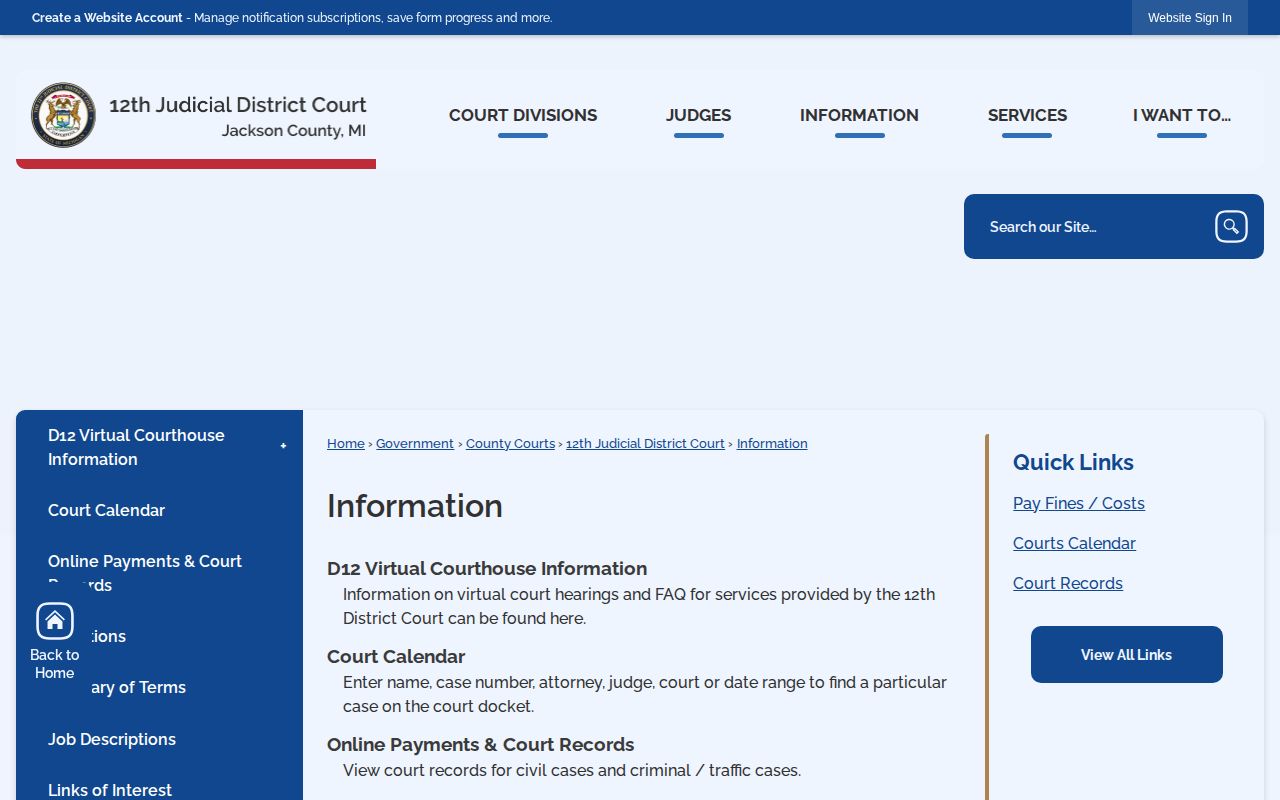
Task: Open the Information menu
Action: [859, 116]
